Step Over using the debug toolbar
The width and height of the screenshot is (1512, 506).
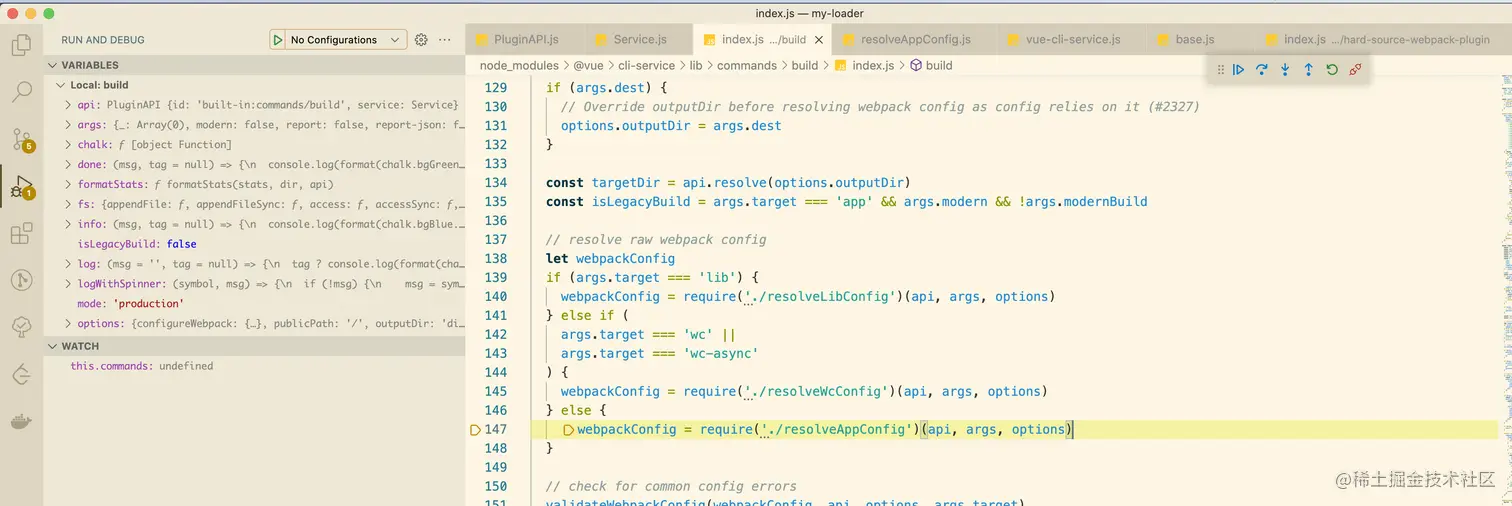(x=1262, y=70)
